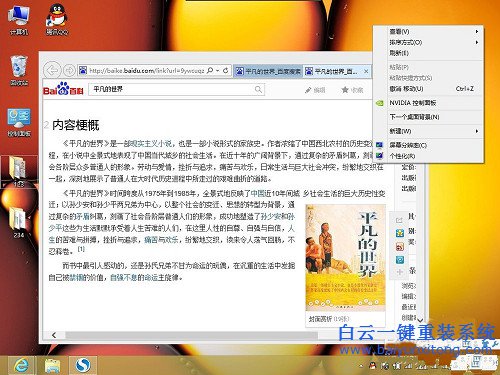Open 个性化(R) from context menu
Screen dimensions: 500x375
[428, 156]
